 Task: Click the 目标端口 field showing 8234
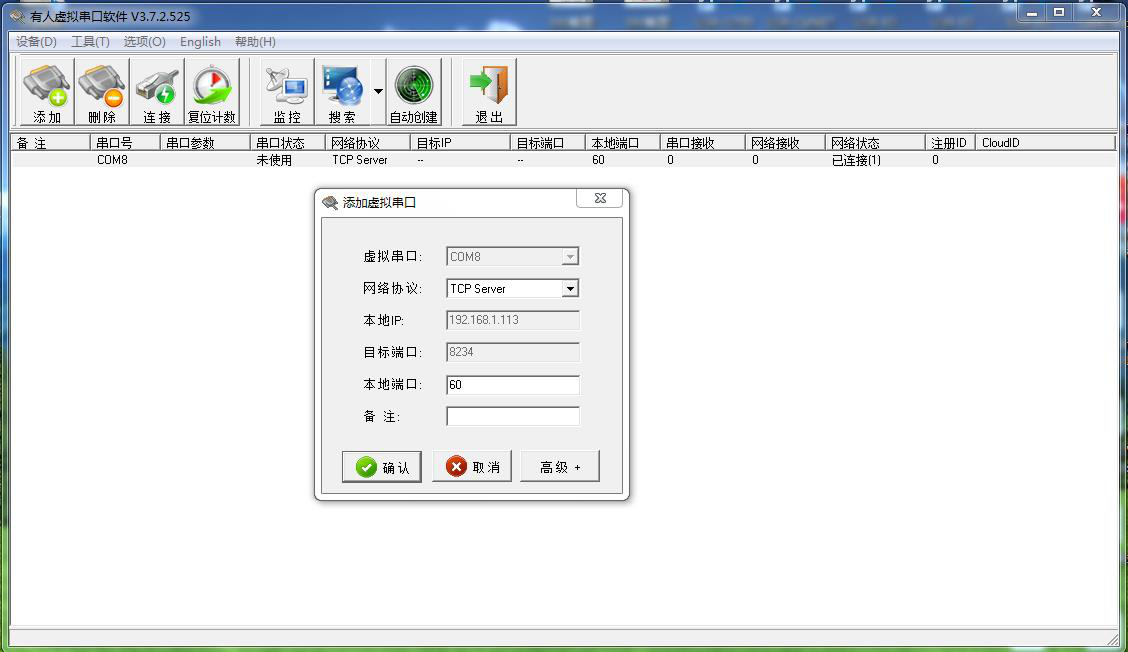click(x=512, y=352)
